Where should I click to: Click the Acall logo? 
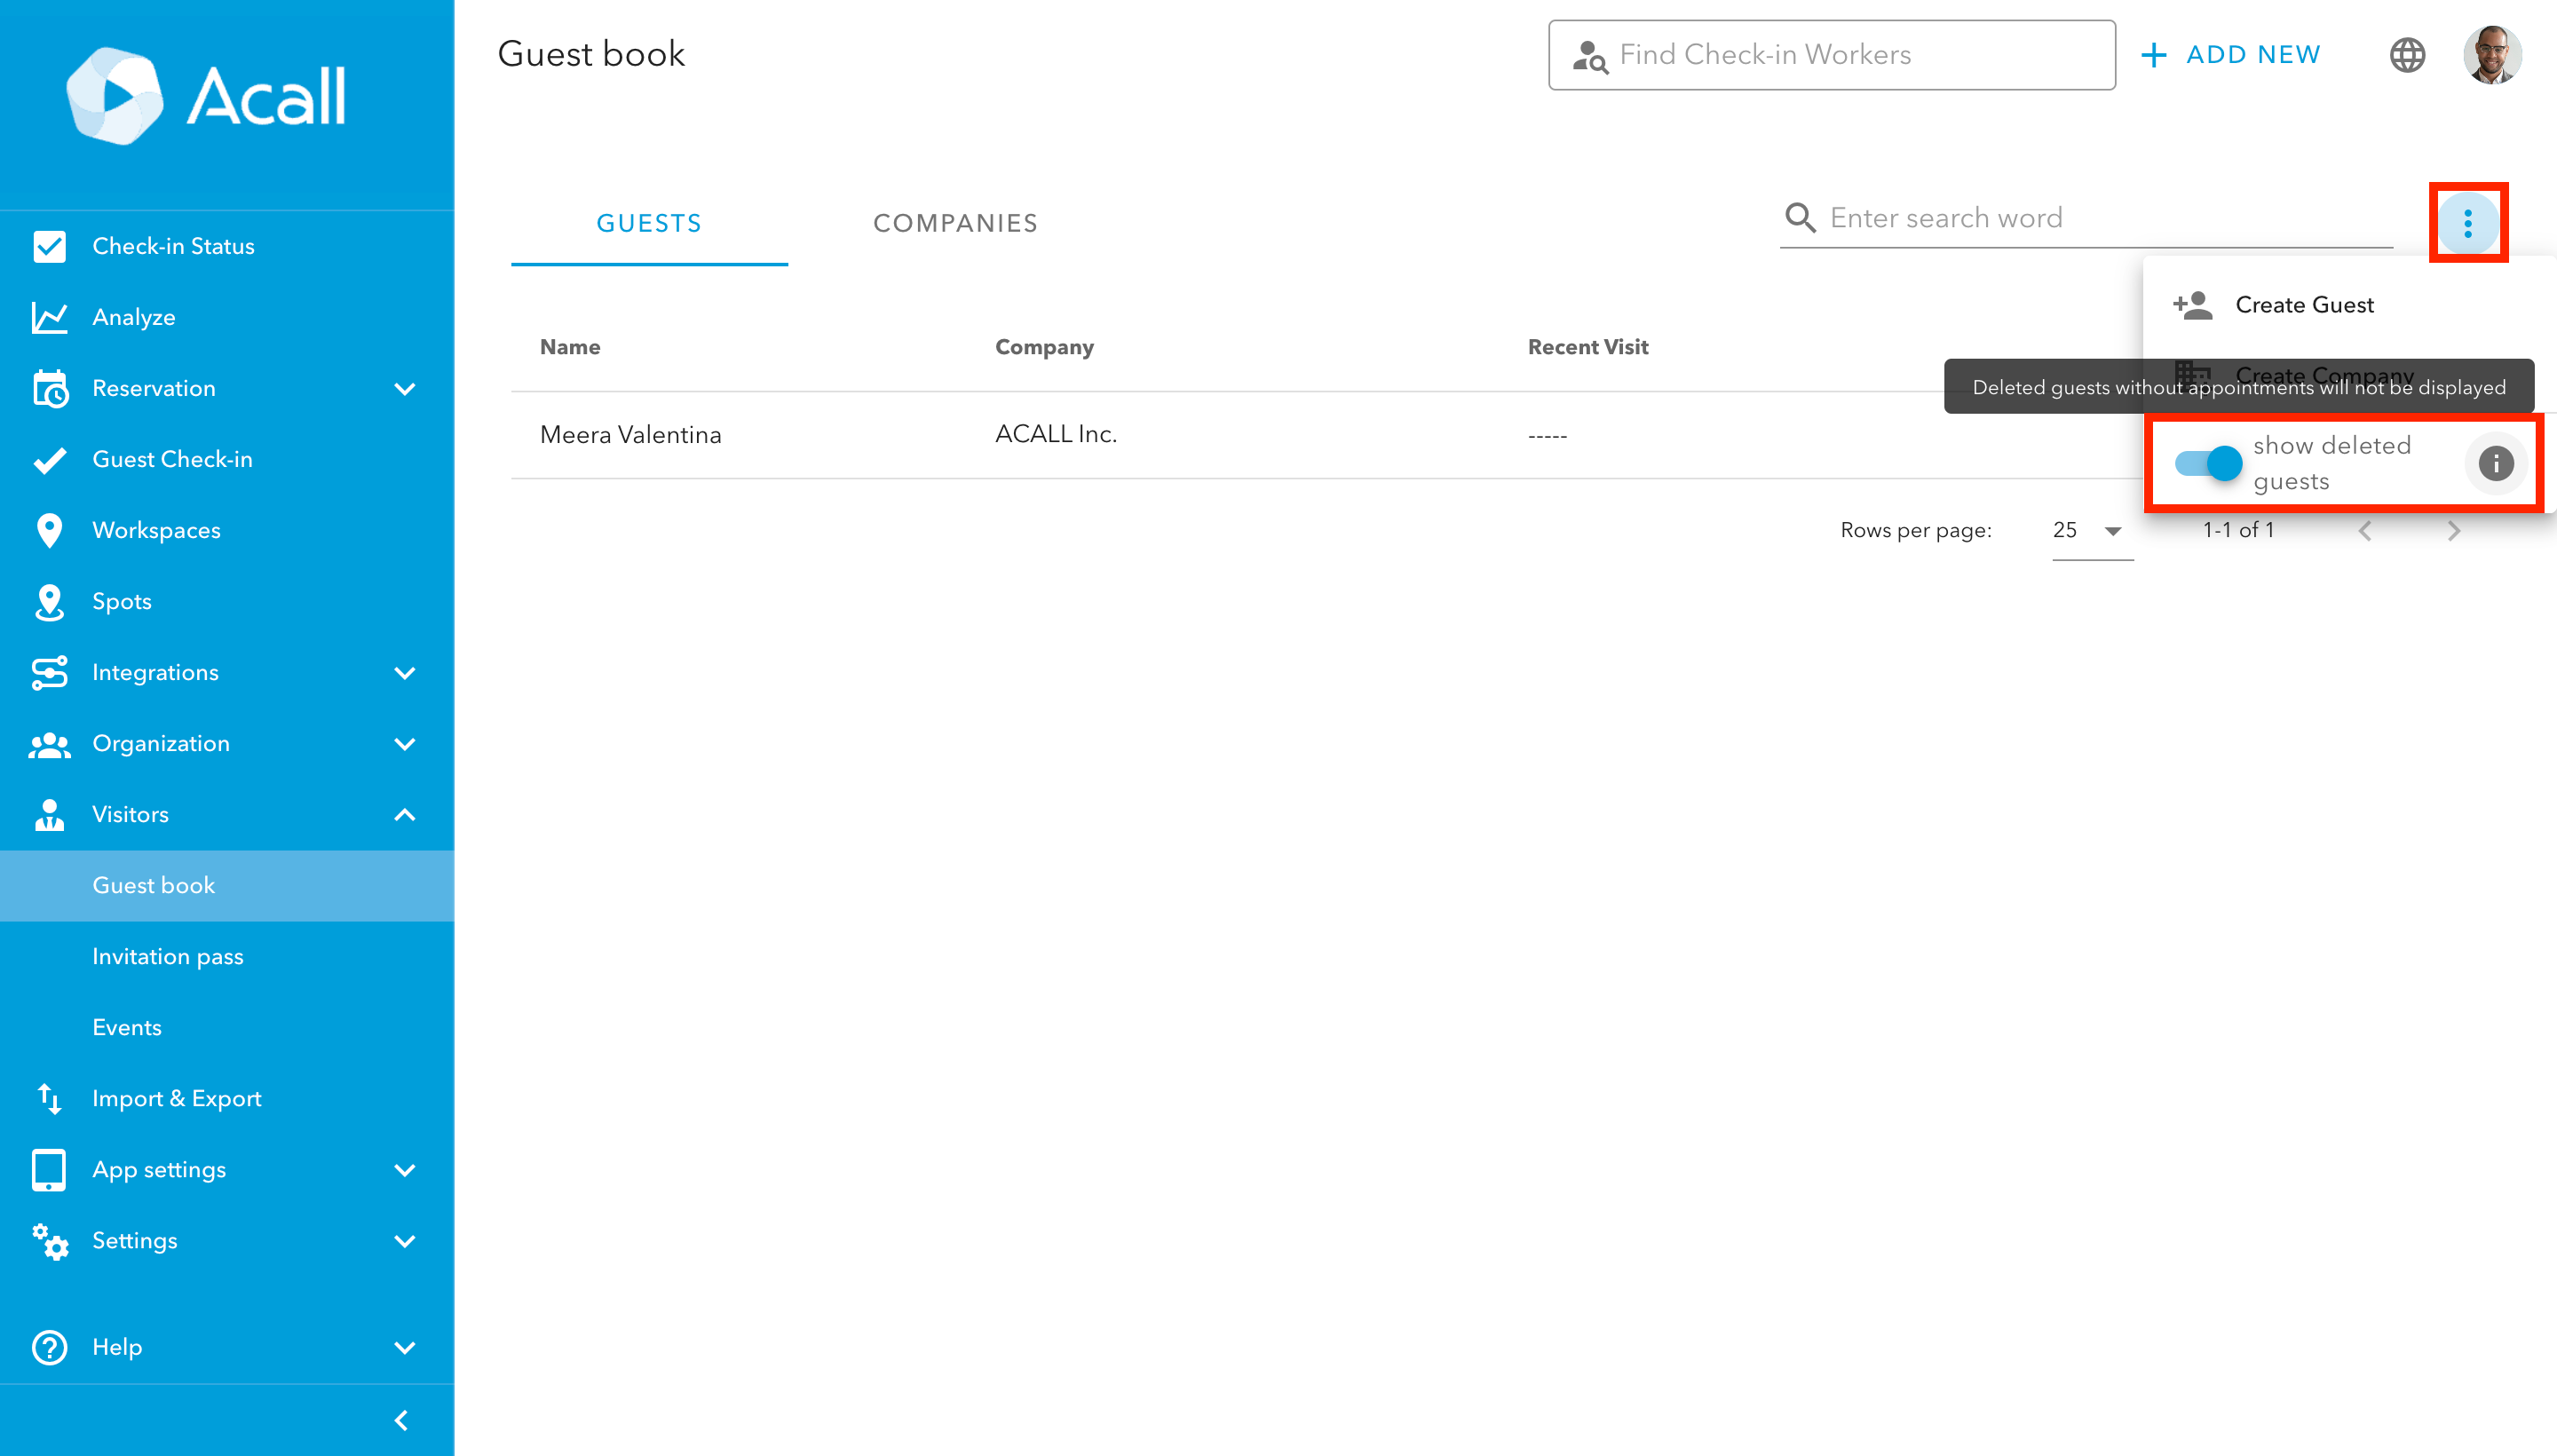pos(206,96)
